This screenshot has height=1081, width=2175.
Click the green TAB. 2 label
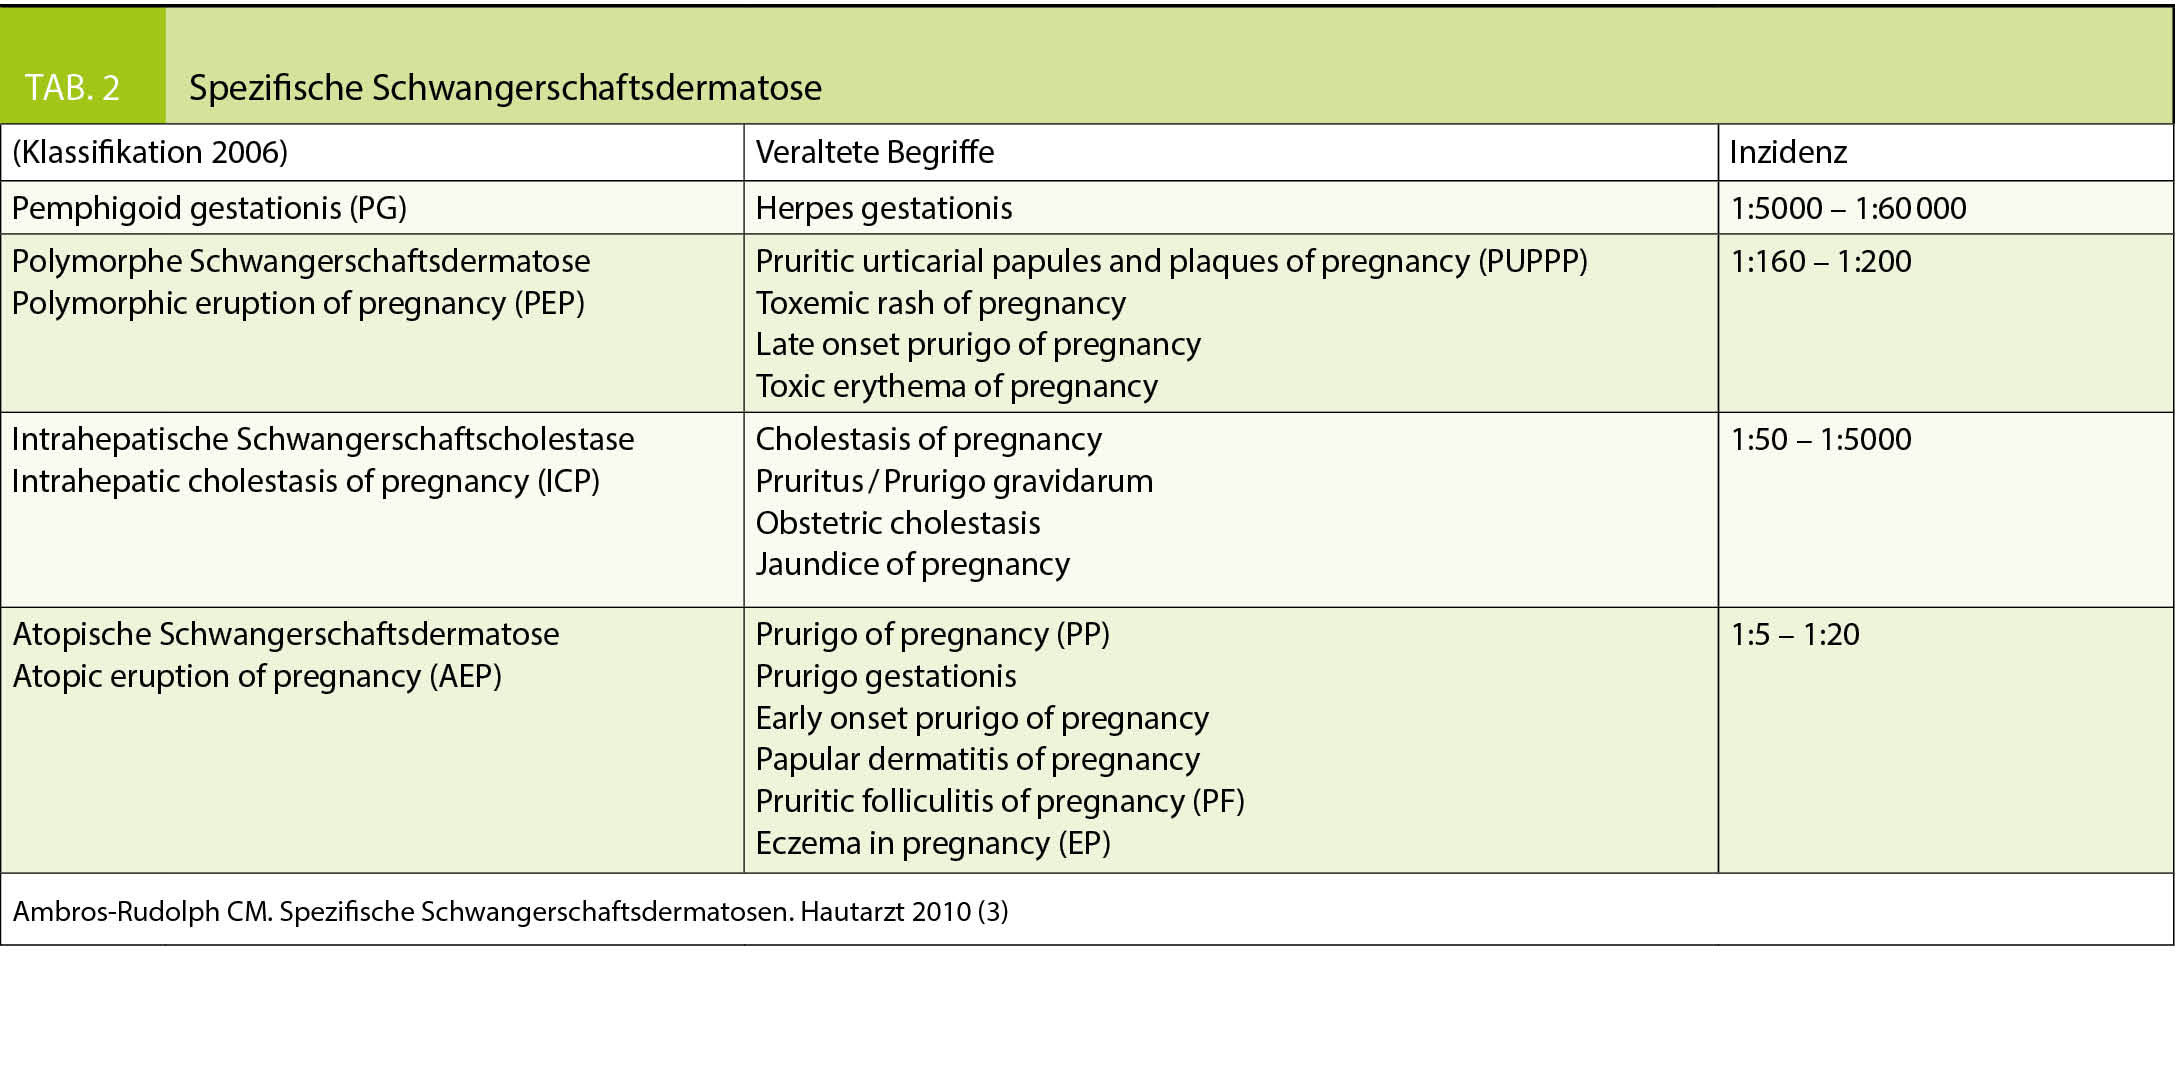point(73,88)
